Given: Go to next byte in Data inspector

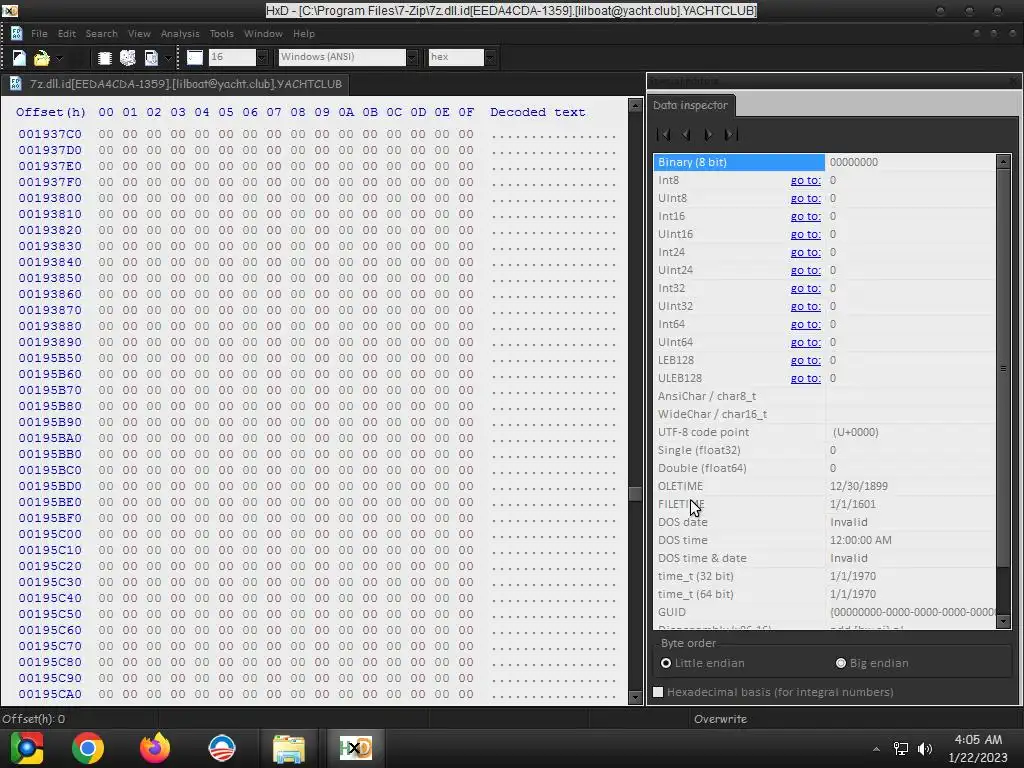Looking at the screenshot, I should point(709,135).
